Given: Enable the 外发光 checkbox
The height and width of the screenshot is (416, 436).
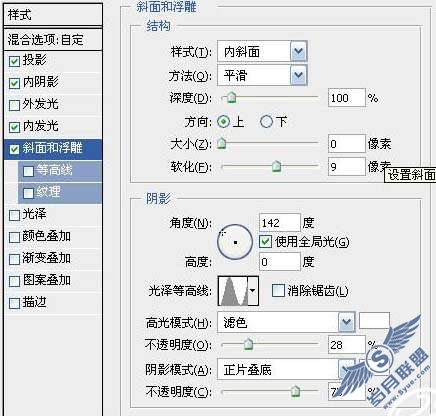Looking at the screenshot, I should tap(14, 105).
